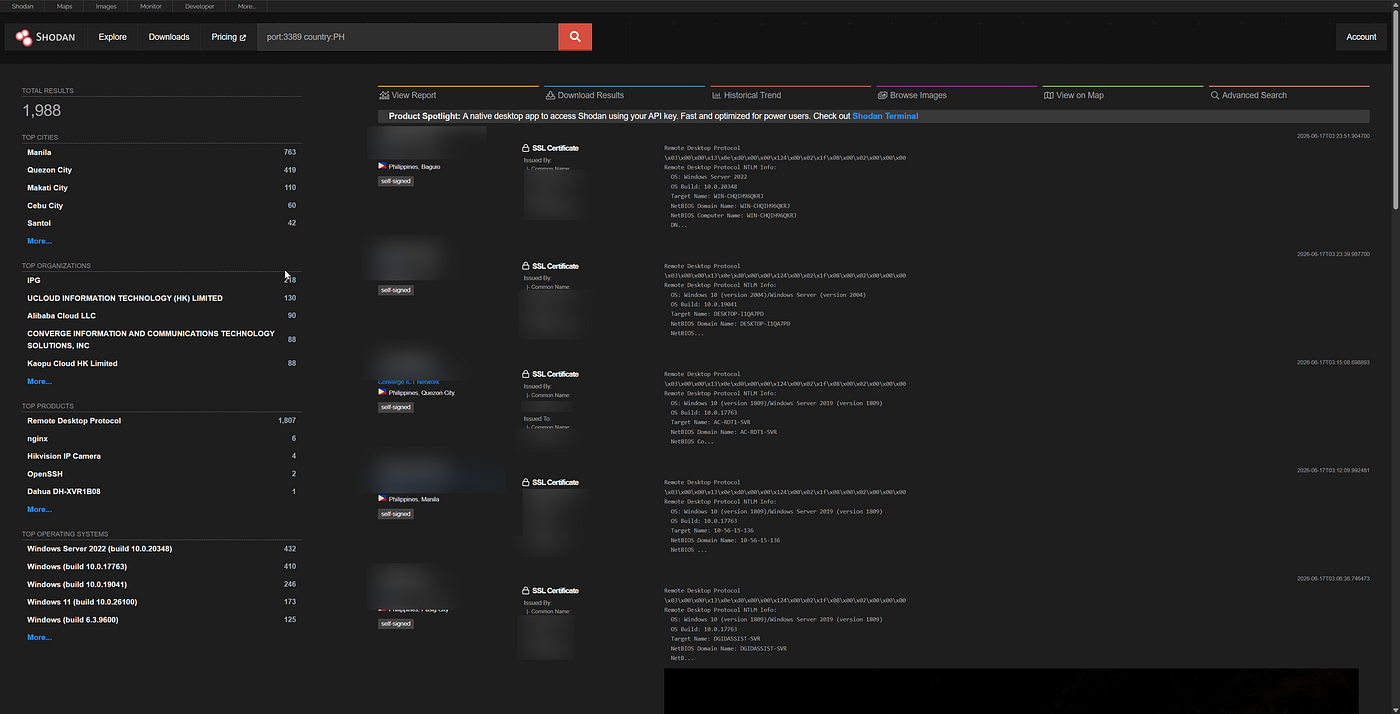
Task: Click the Philippines flag on the Manila result
Action: click(382, 498)
